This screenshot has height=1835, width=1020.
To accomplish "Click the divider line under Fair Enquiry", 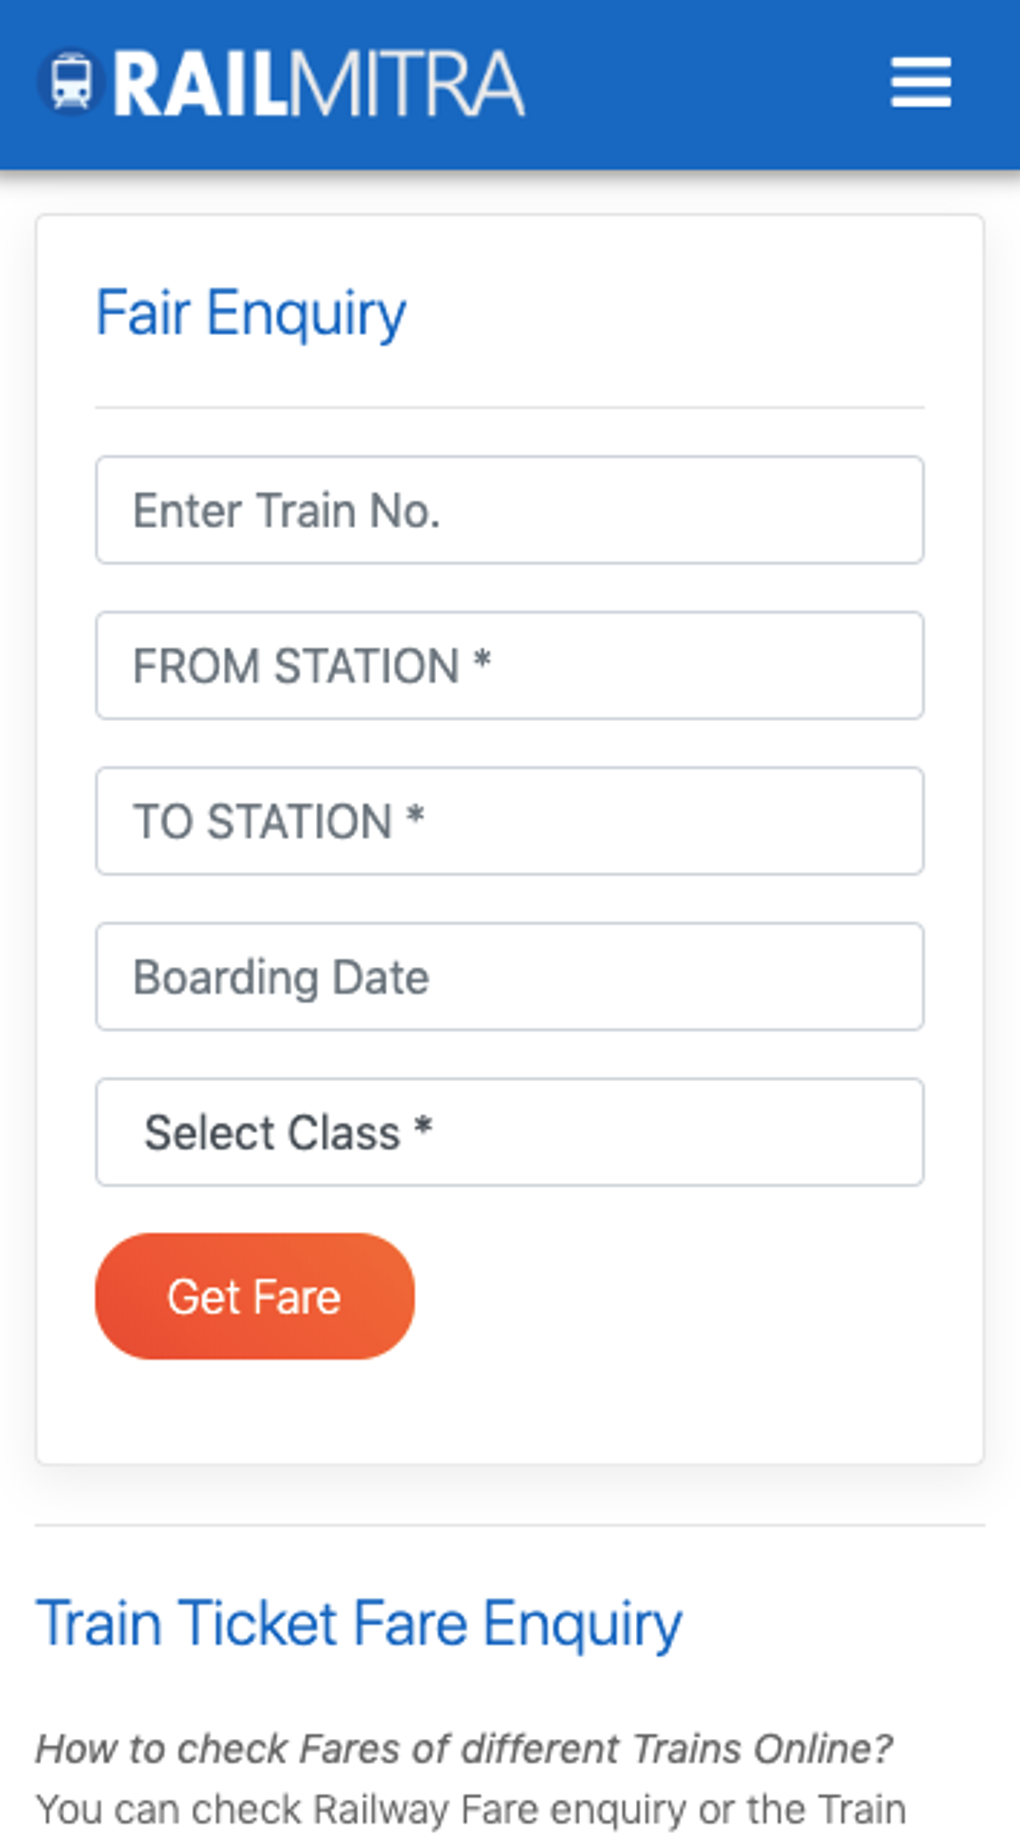I will [x=509, y=407].
